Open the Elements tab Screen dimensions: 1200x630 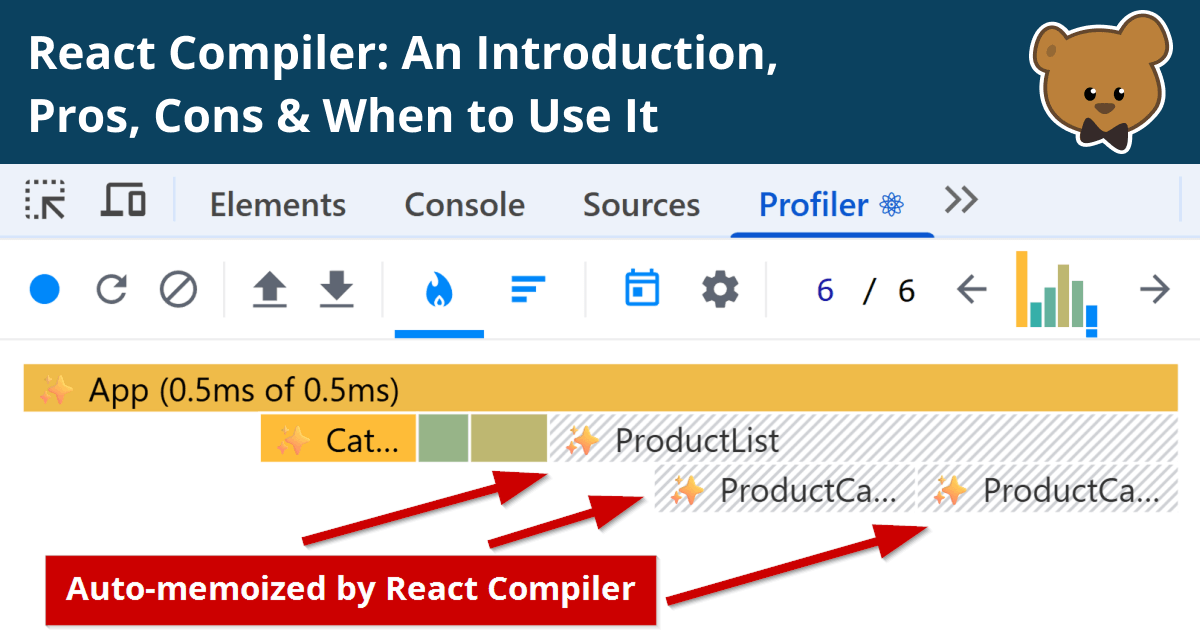277,205
